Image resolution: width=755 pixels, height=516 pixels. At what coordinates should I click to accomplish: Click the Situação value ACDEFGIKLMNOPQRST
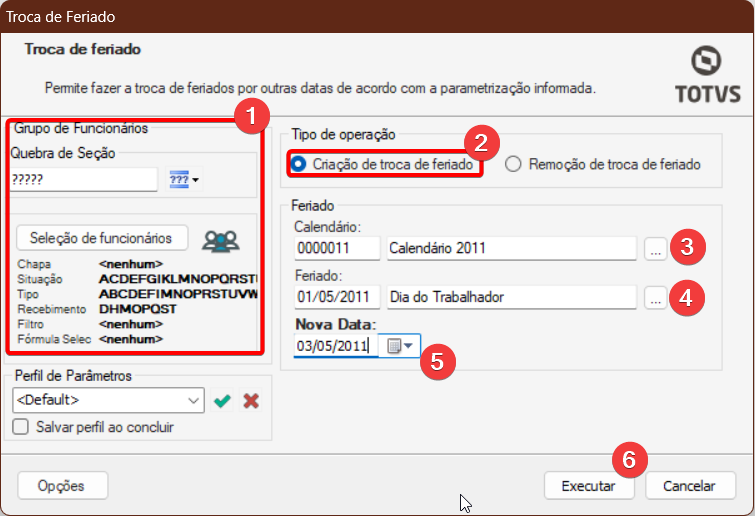tap(178, 279)
